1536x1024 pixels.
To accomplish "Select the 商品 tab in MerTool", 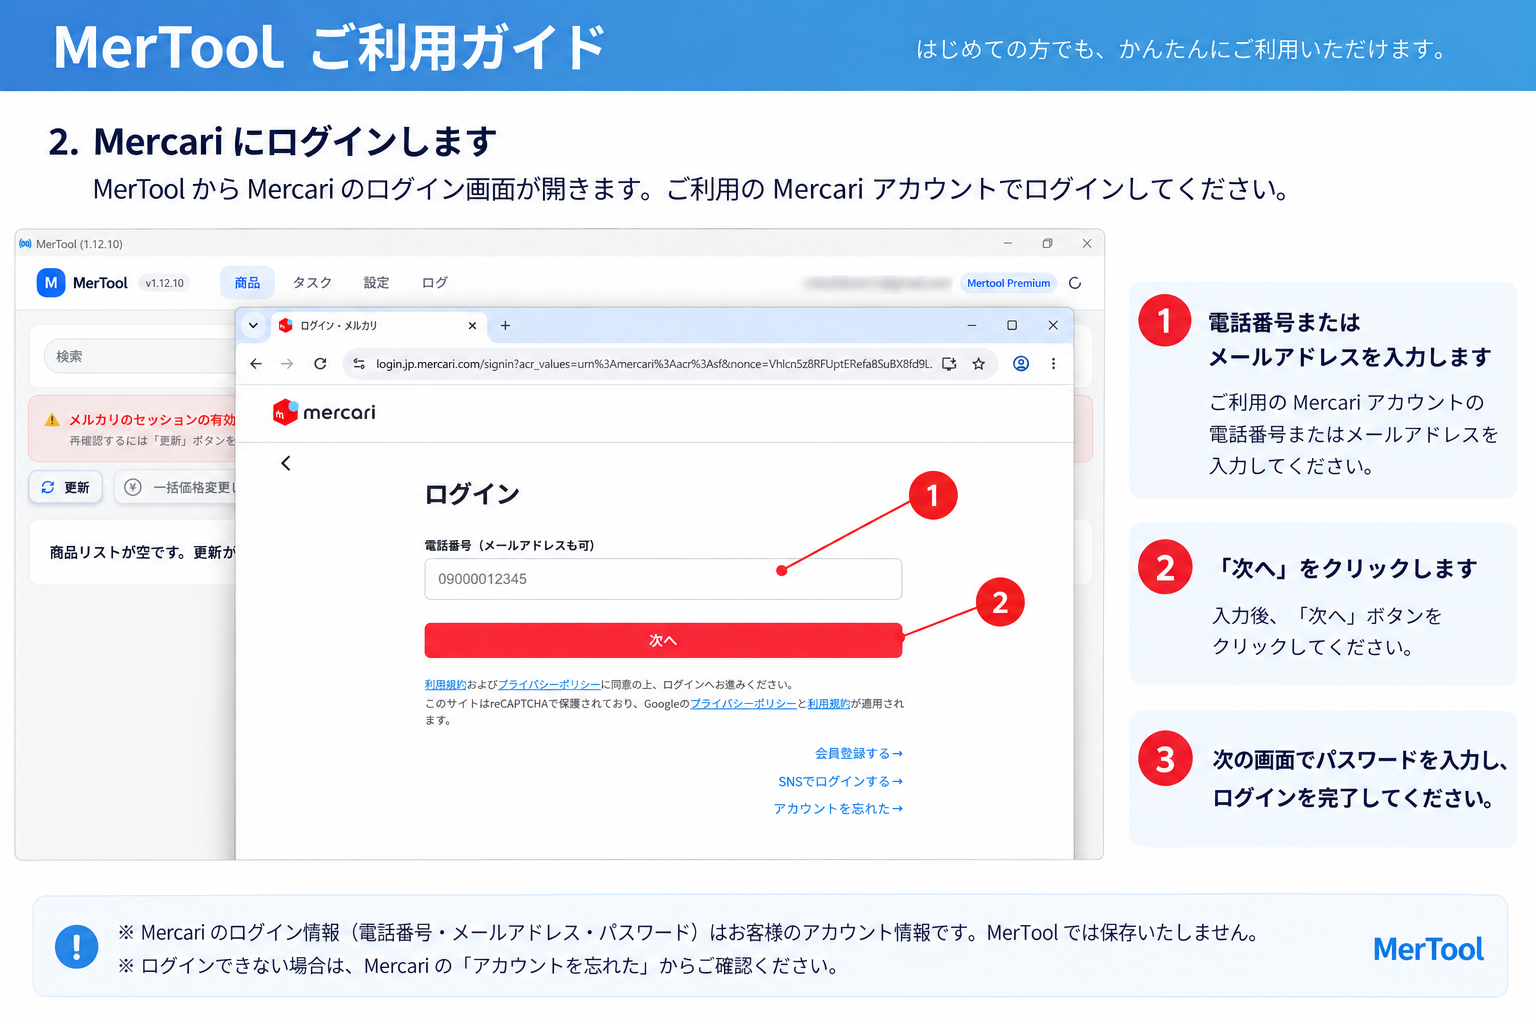I will tap(247, 283).
